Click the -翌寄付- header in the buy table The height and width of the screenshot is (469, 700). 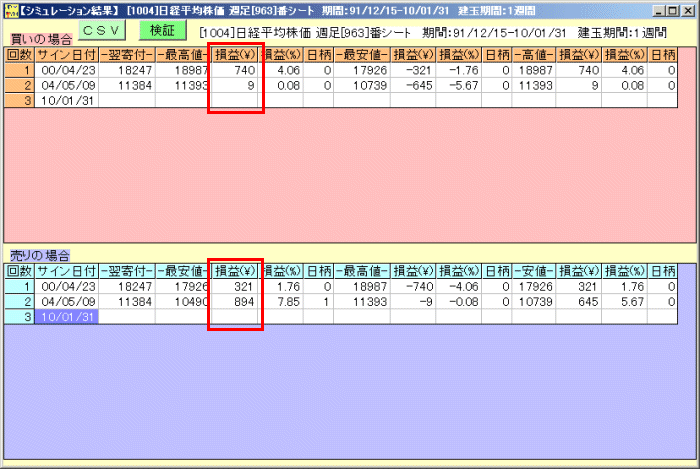(x=127, y=55)
